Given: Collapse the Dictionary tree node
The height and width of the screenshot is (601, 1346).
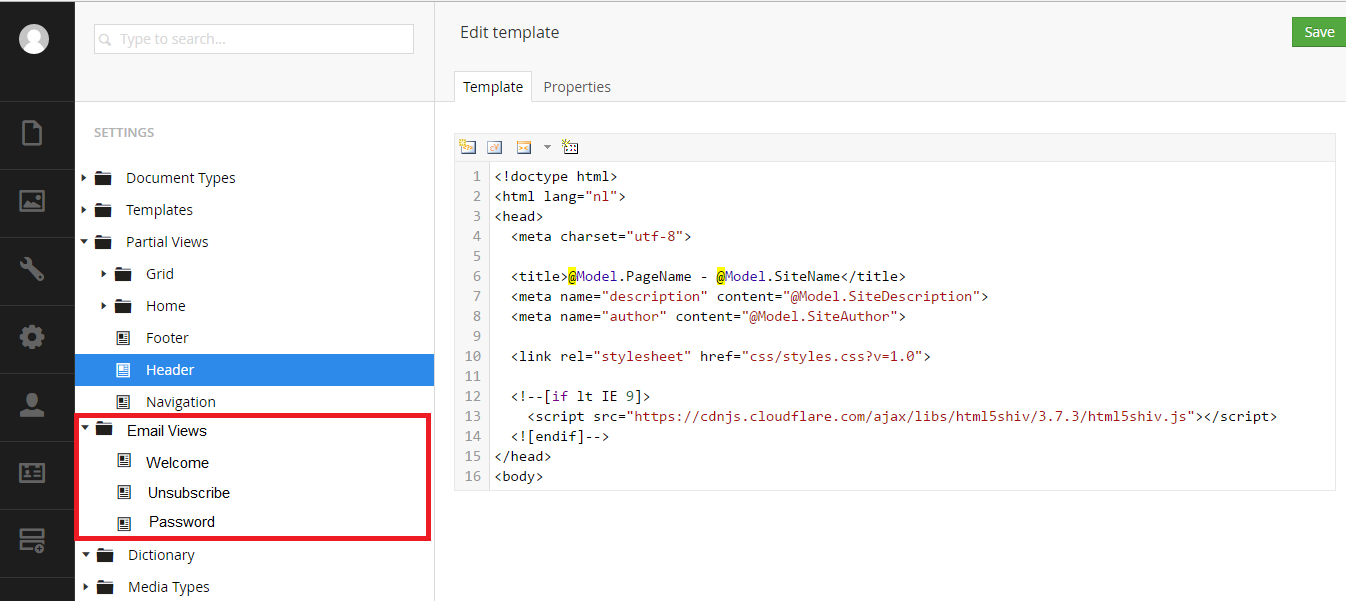Looking at the screenshot, I should tap(85, 554).
